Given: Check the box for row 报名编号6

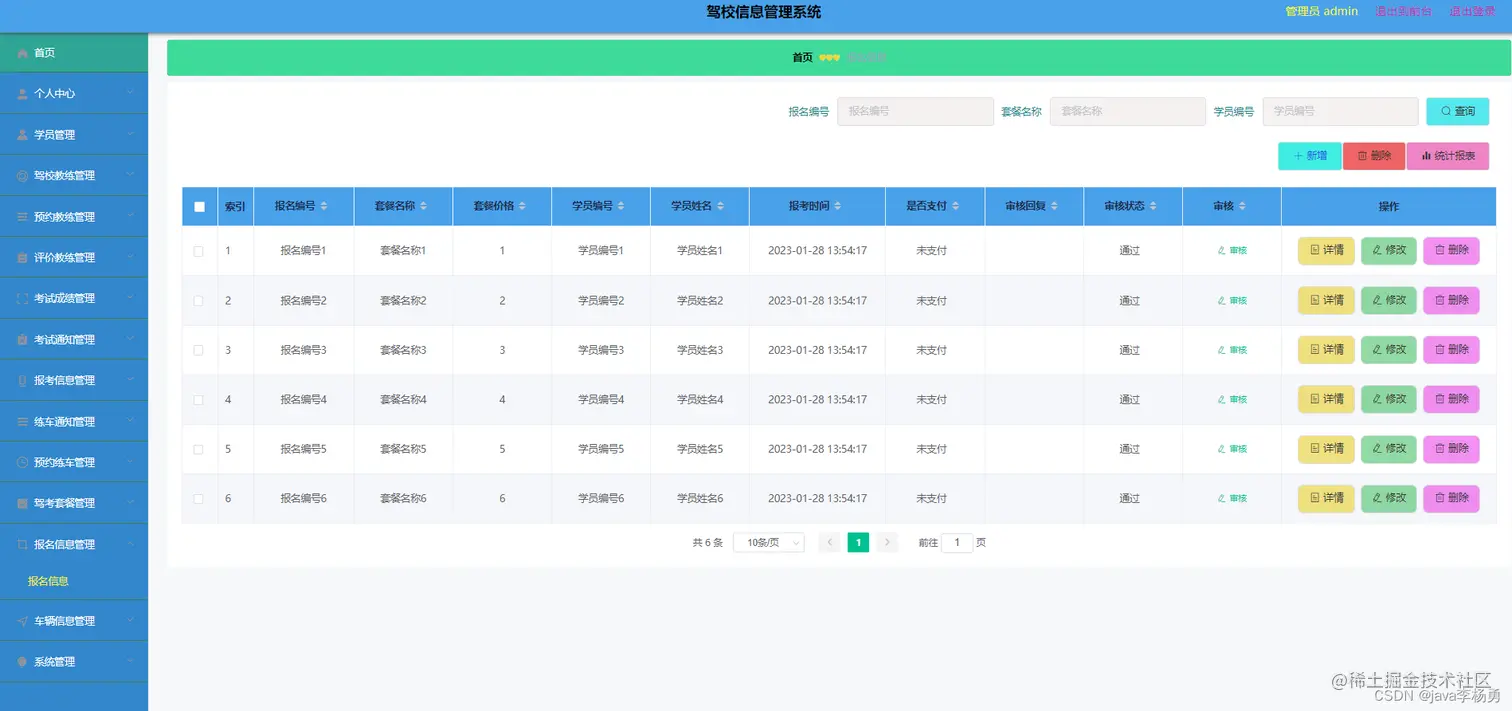Looking at the screenshot, I should (198, 499).
